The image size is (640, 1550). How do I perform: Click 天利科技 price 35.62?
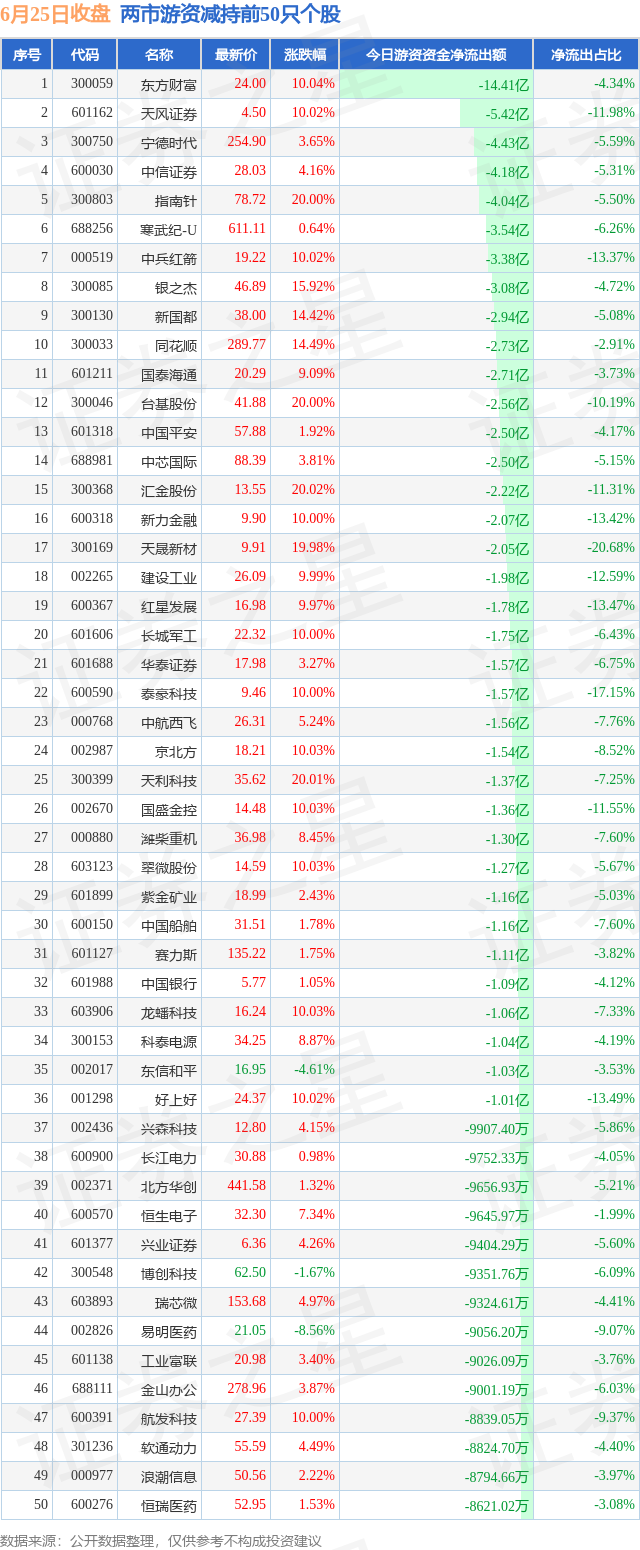[248, 781]
